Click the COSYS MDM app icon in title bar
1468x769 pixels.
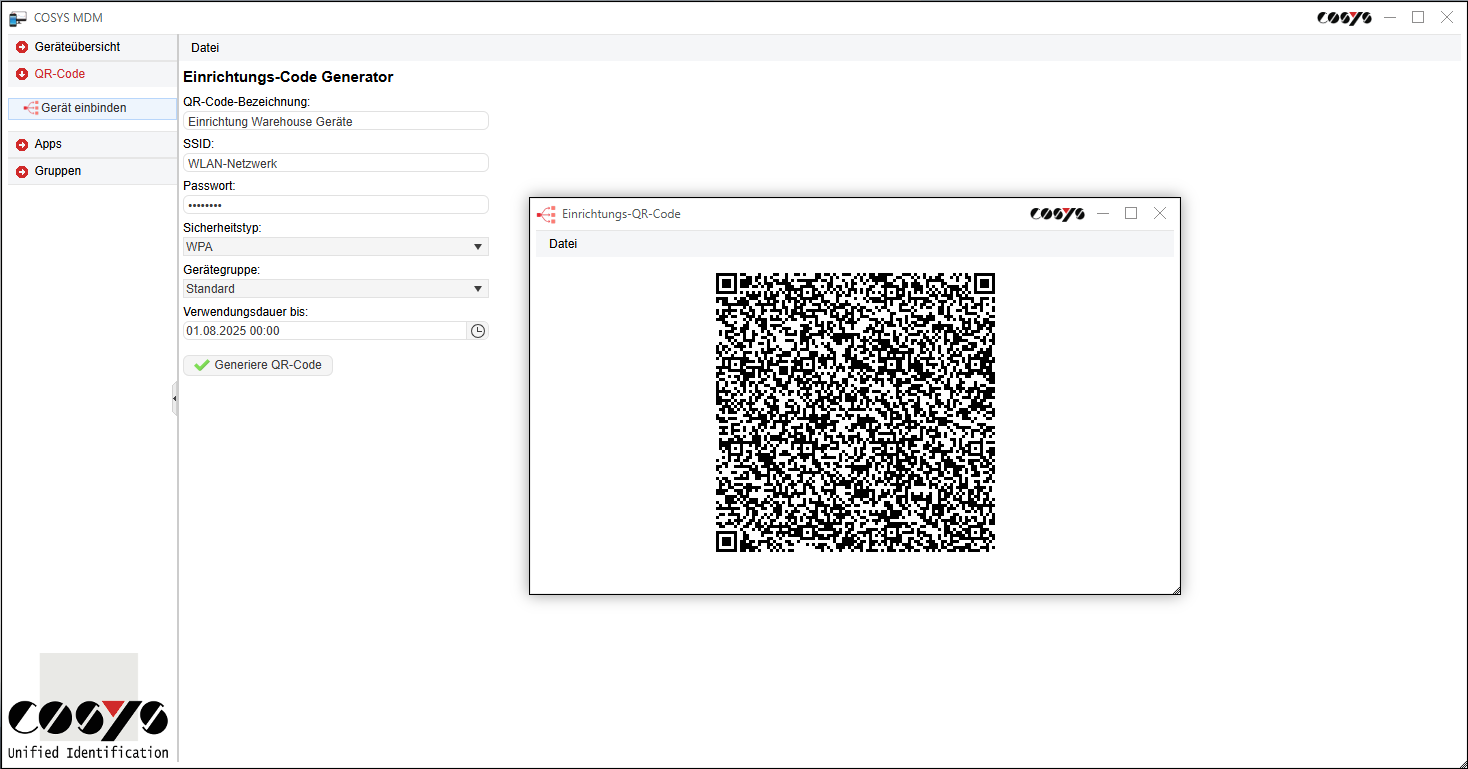coord(18,18)
